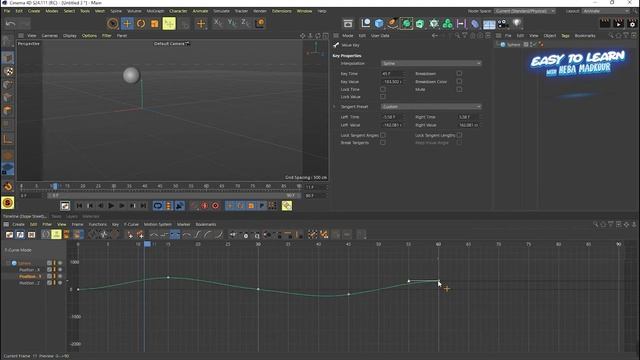Screen dimensions: 640x360
Task: Click the Render View clapperboard icon
Action: [605, 23]
